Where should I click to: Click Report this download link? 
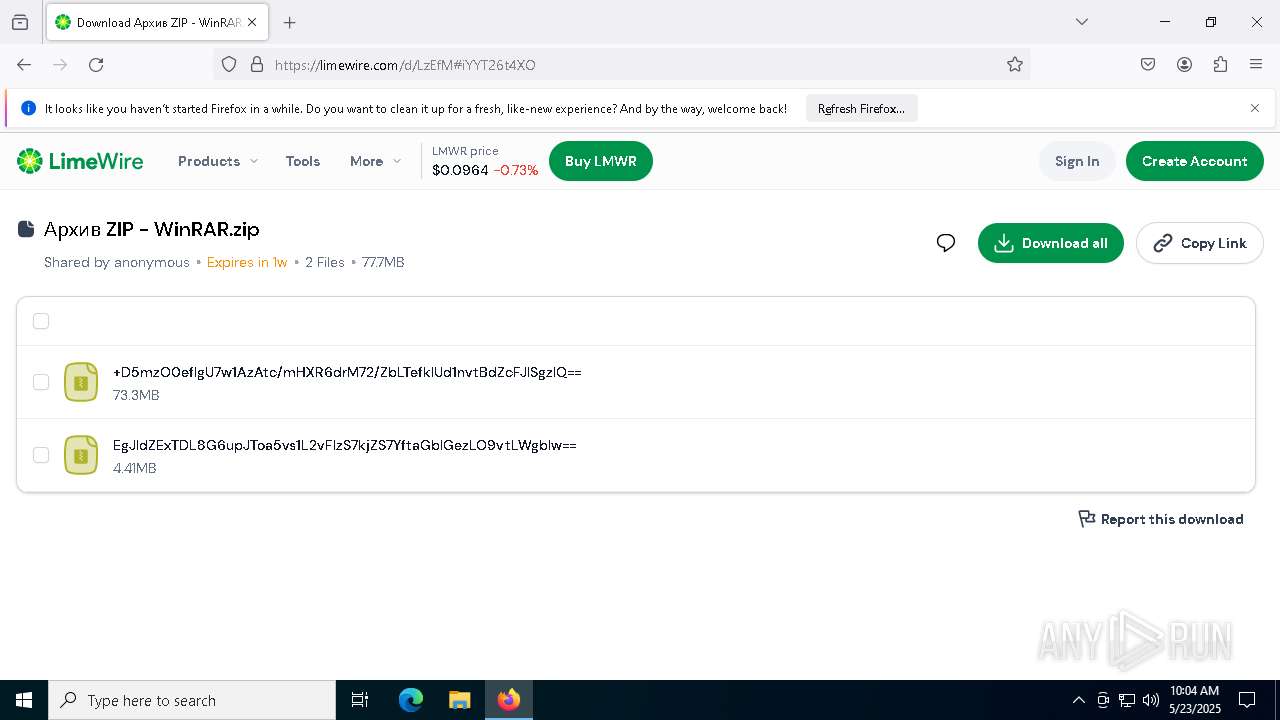pyautogui.click(x=1161, y=519)
